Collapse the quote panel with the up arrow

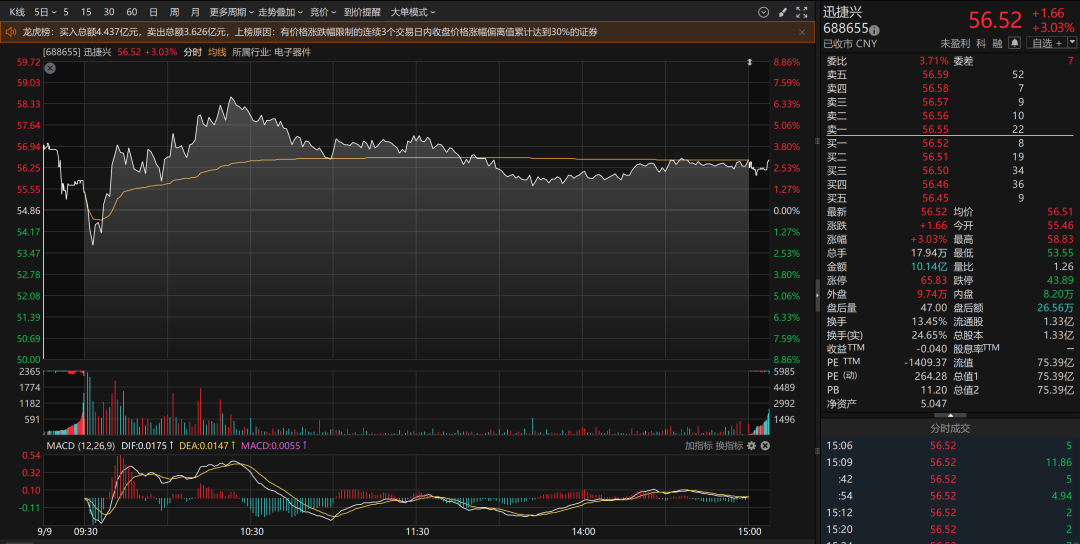(951, 415)
